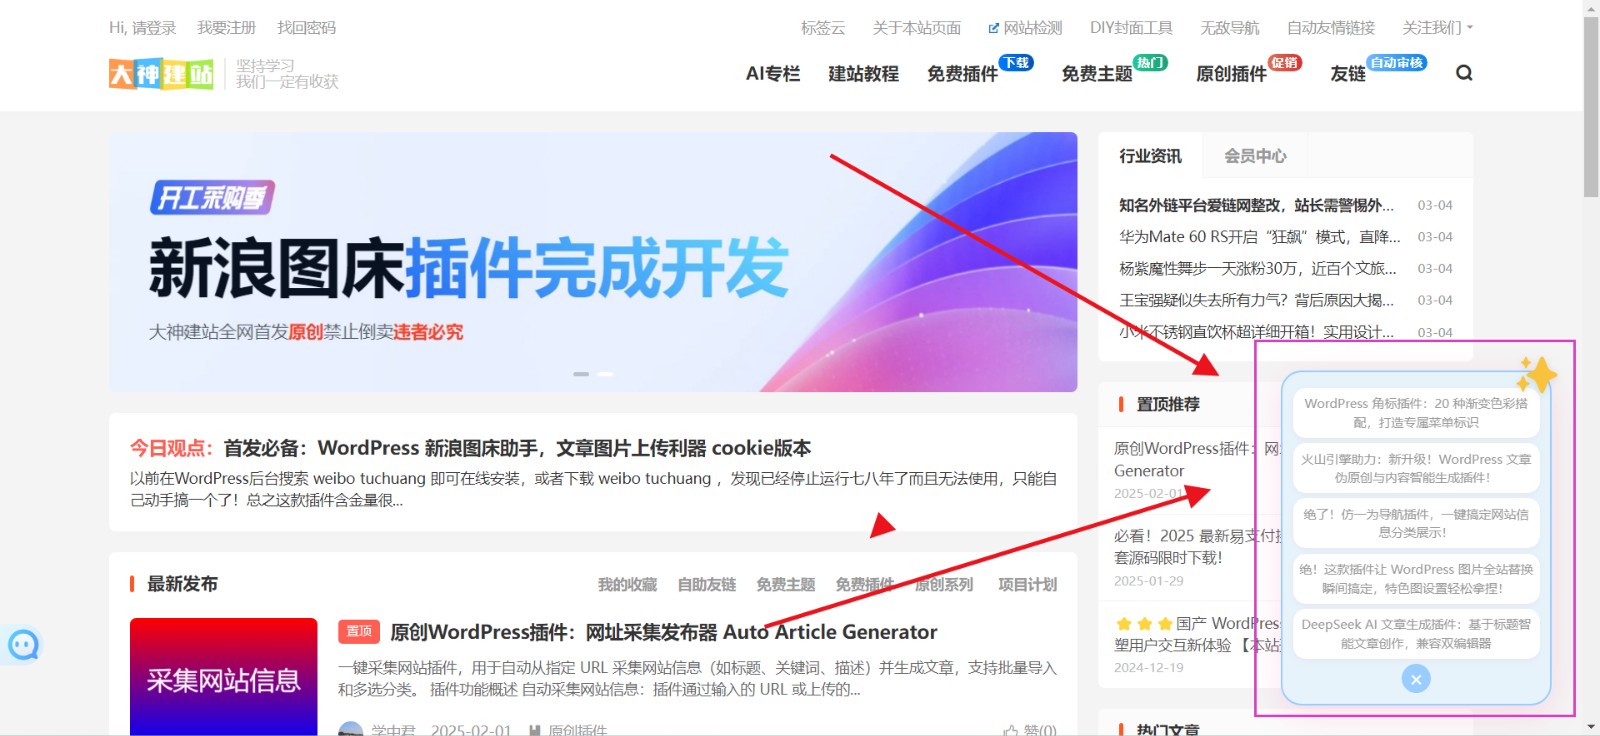Open the 原创插件 nav menu
The image size is (1600, 736).
point(1231,74)
